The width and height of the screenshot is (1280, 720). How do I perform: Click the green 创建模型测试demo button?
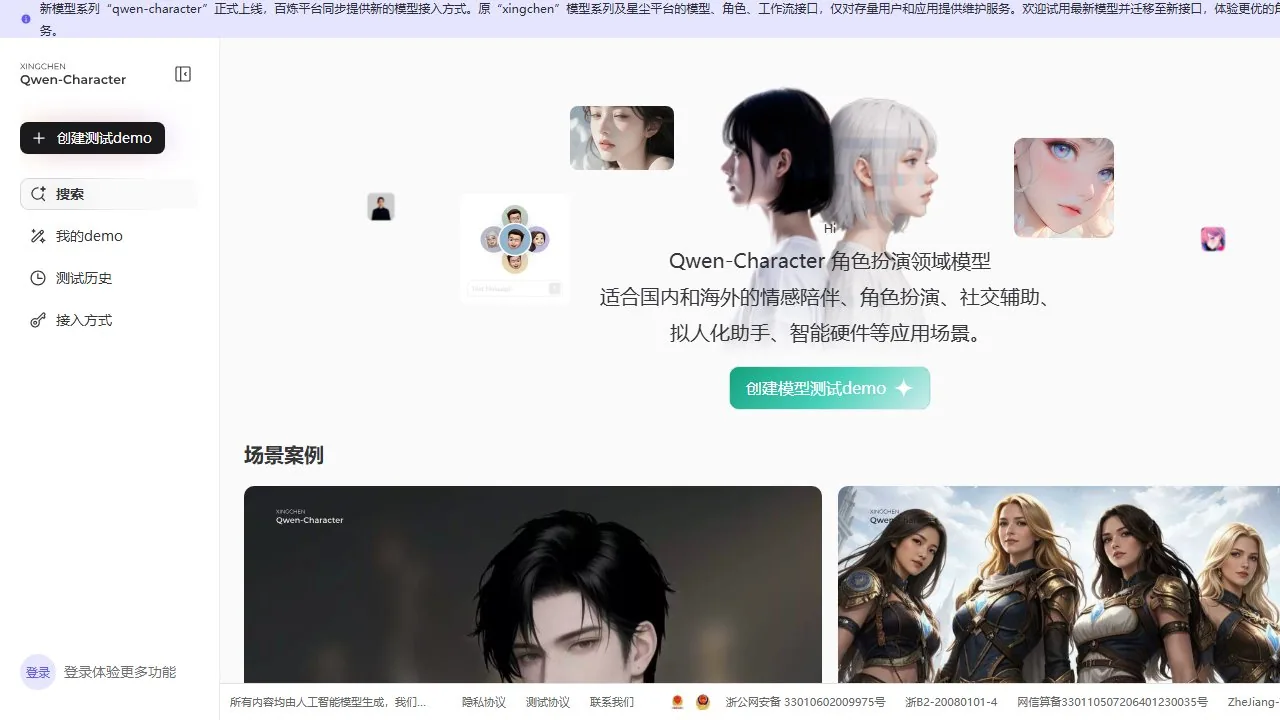click(830, 388)
